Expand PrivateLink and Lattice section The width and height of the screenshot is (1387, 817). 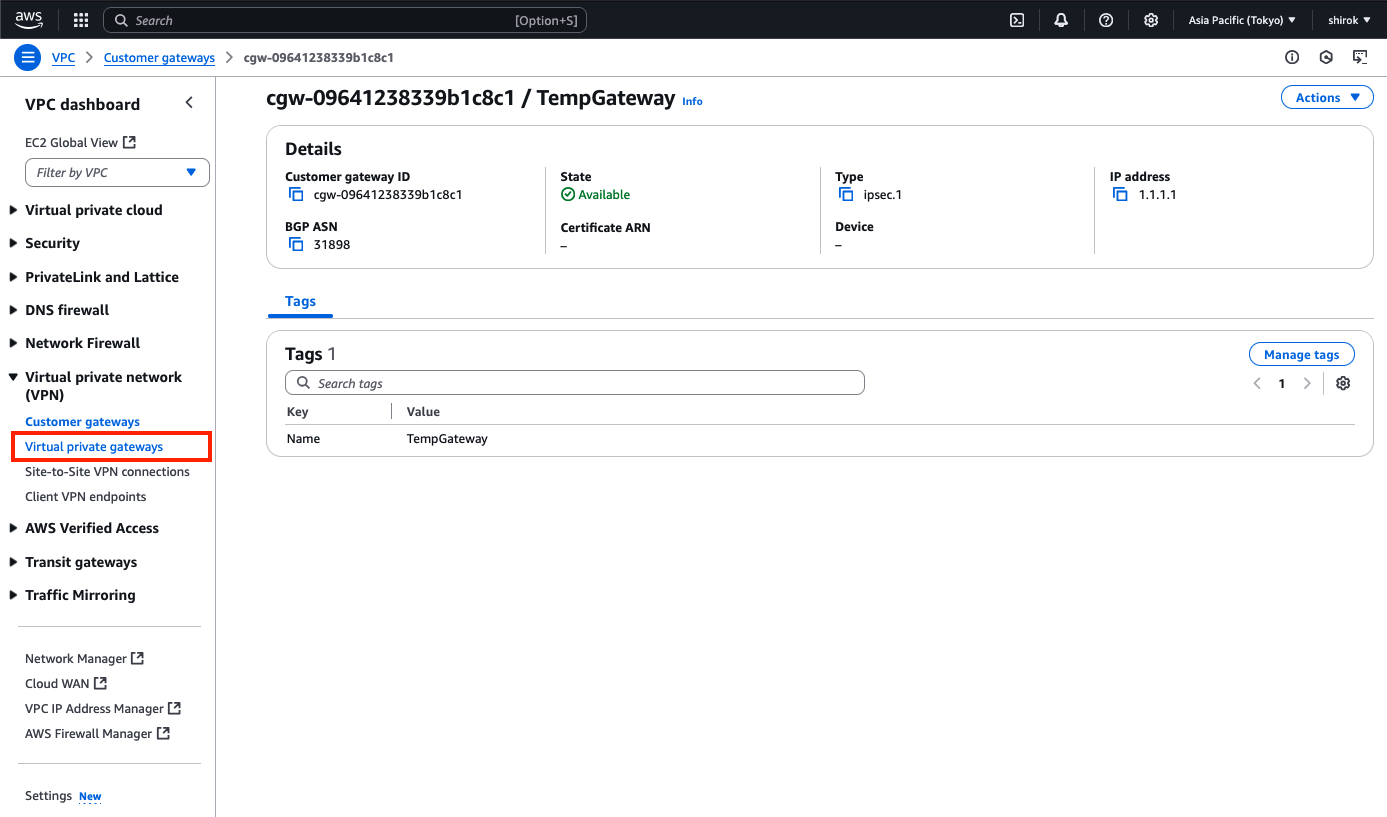pyautogui.click(x=13, y=277)
